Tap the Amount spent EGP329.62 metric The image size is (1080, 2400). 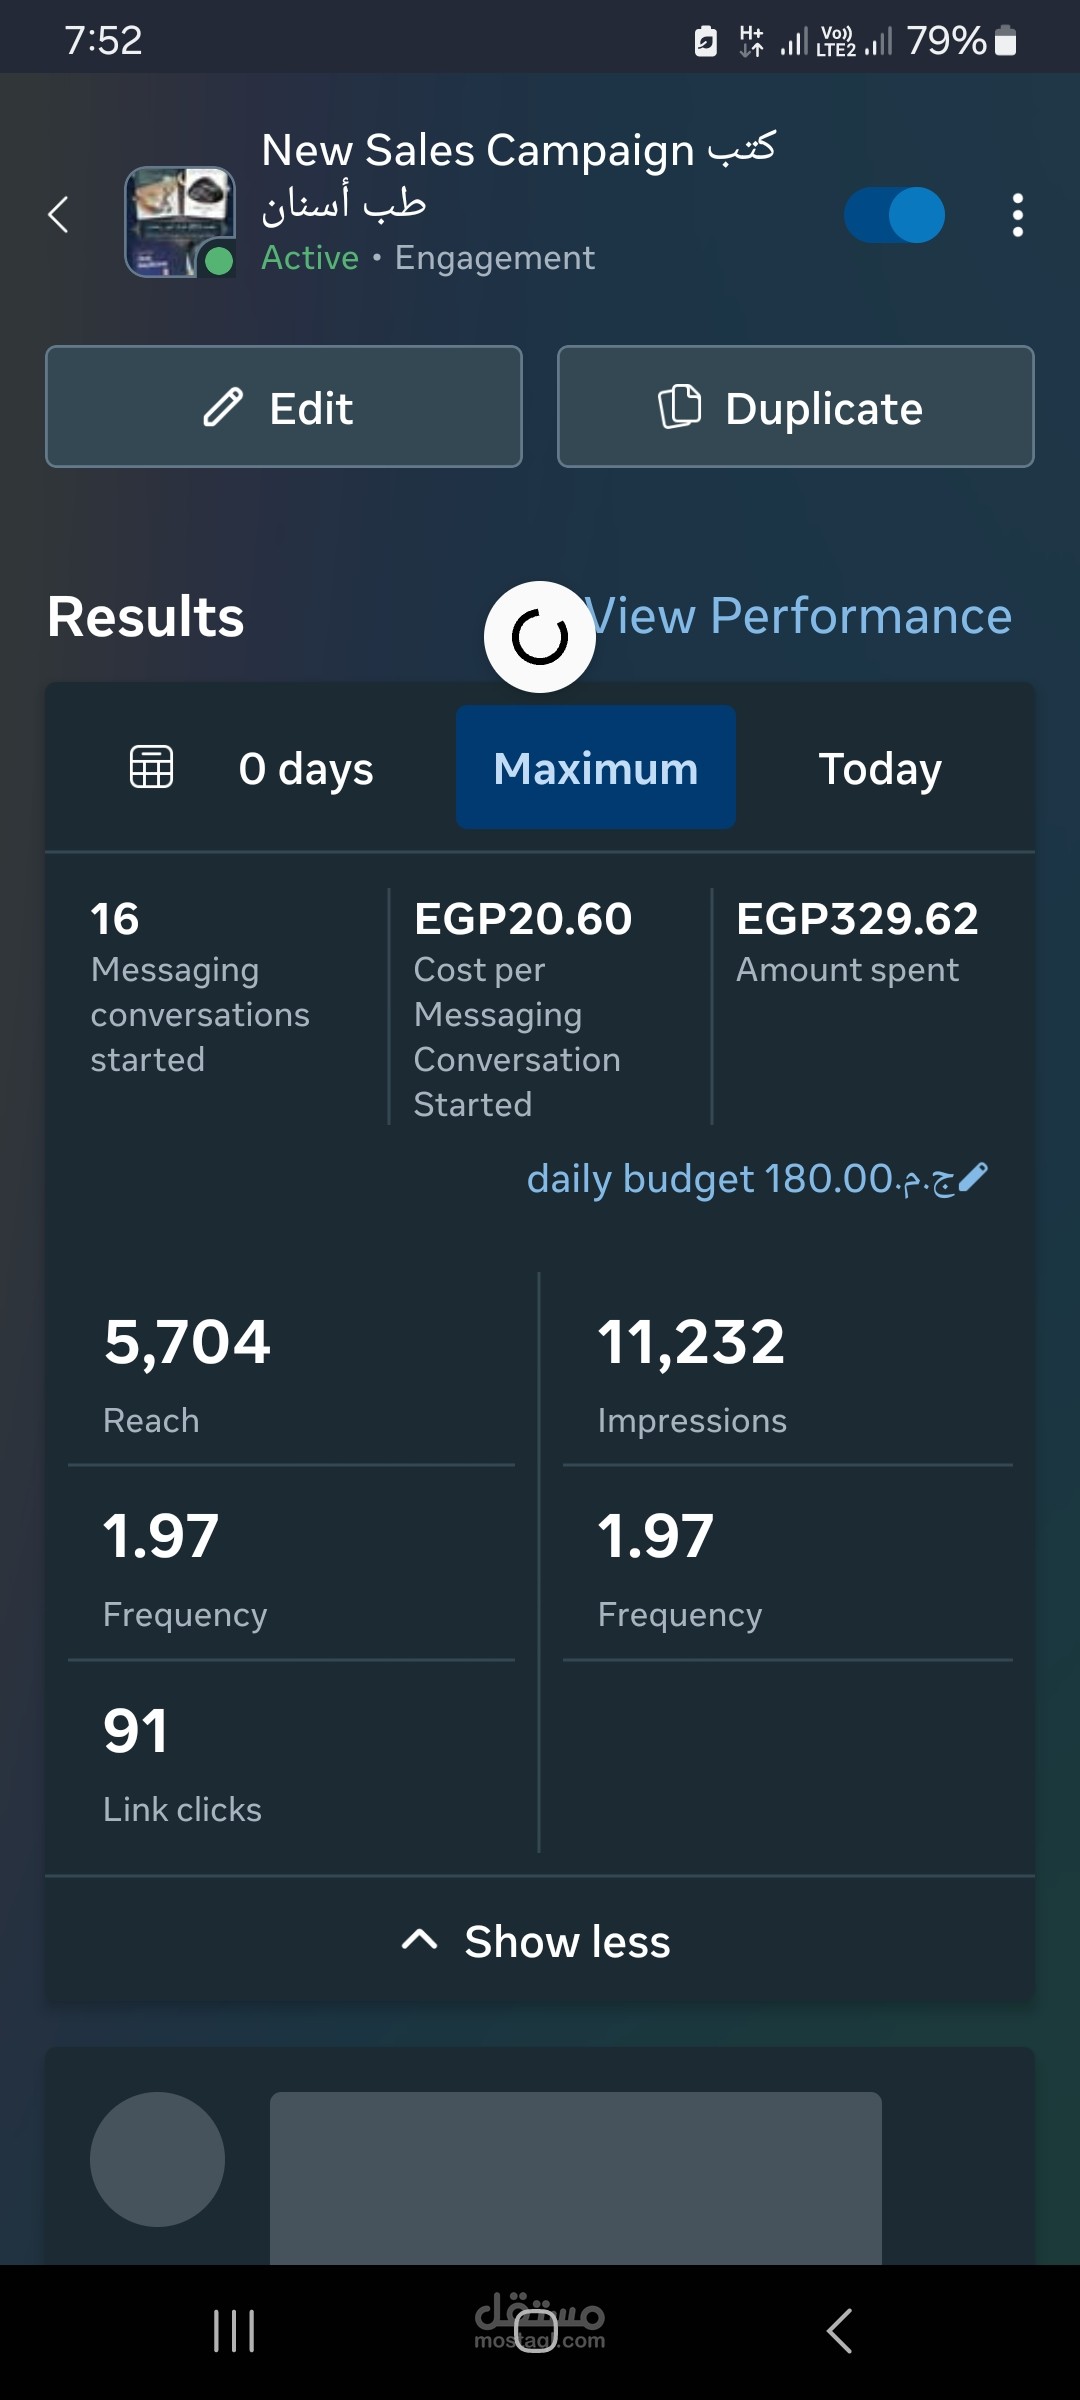click(x=857, y=940)
